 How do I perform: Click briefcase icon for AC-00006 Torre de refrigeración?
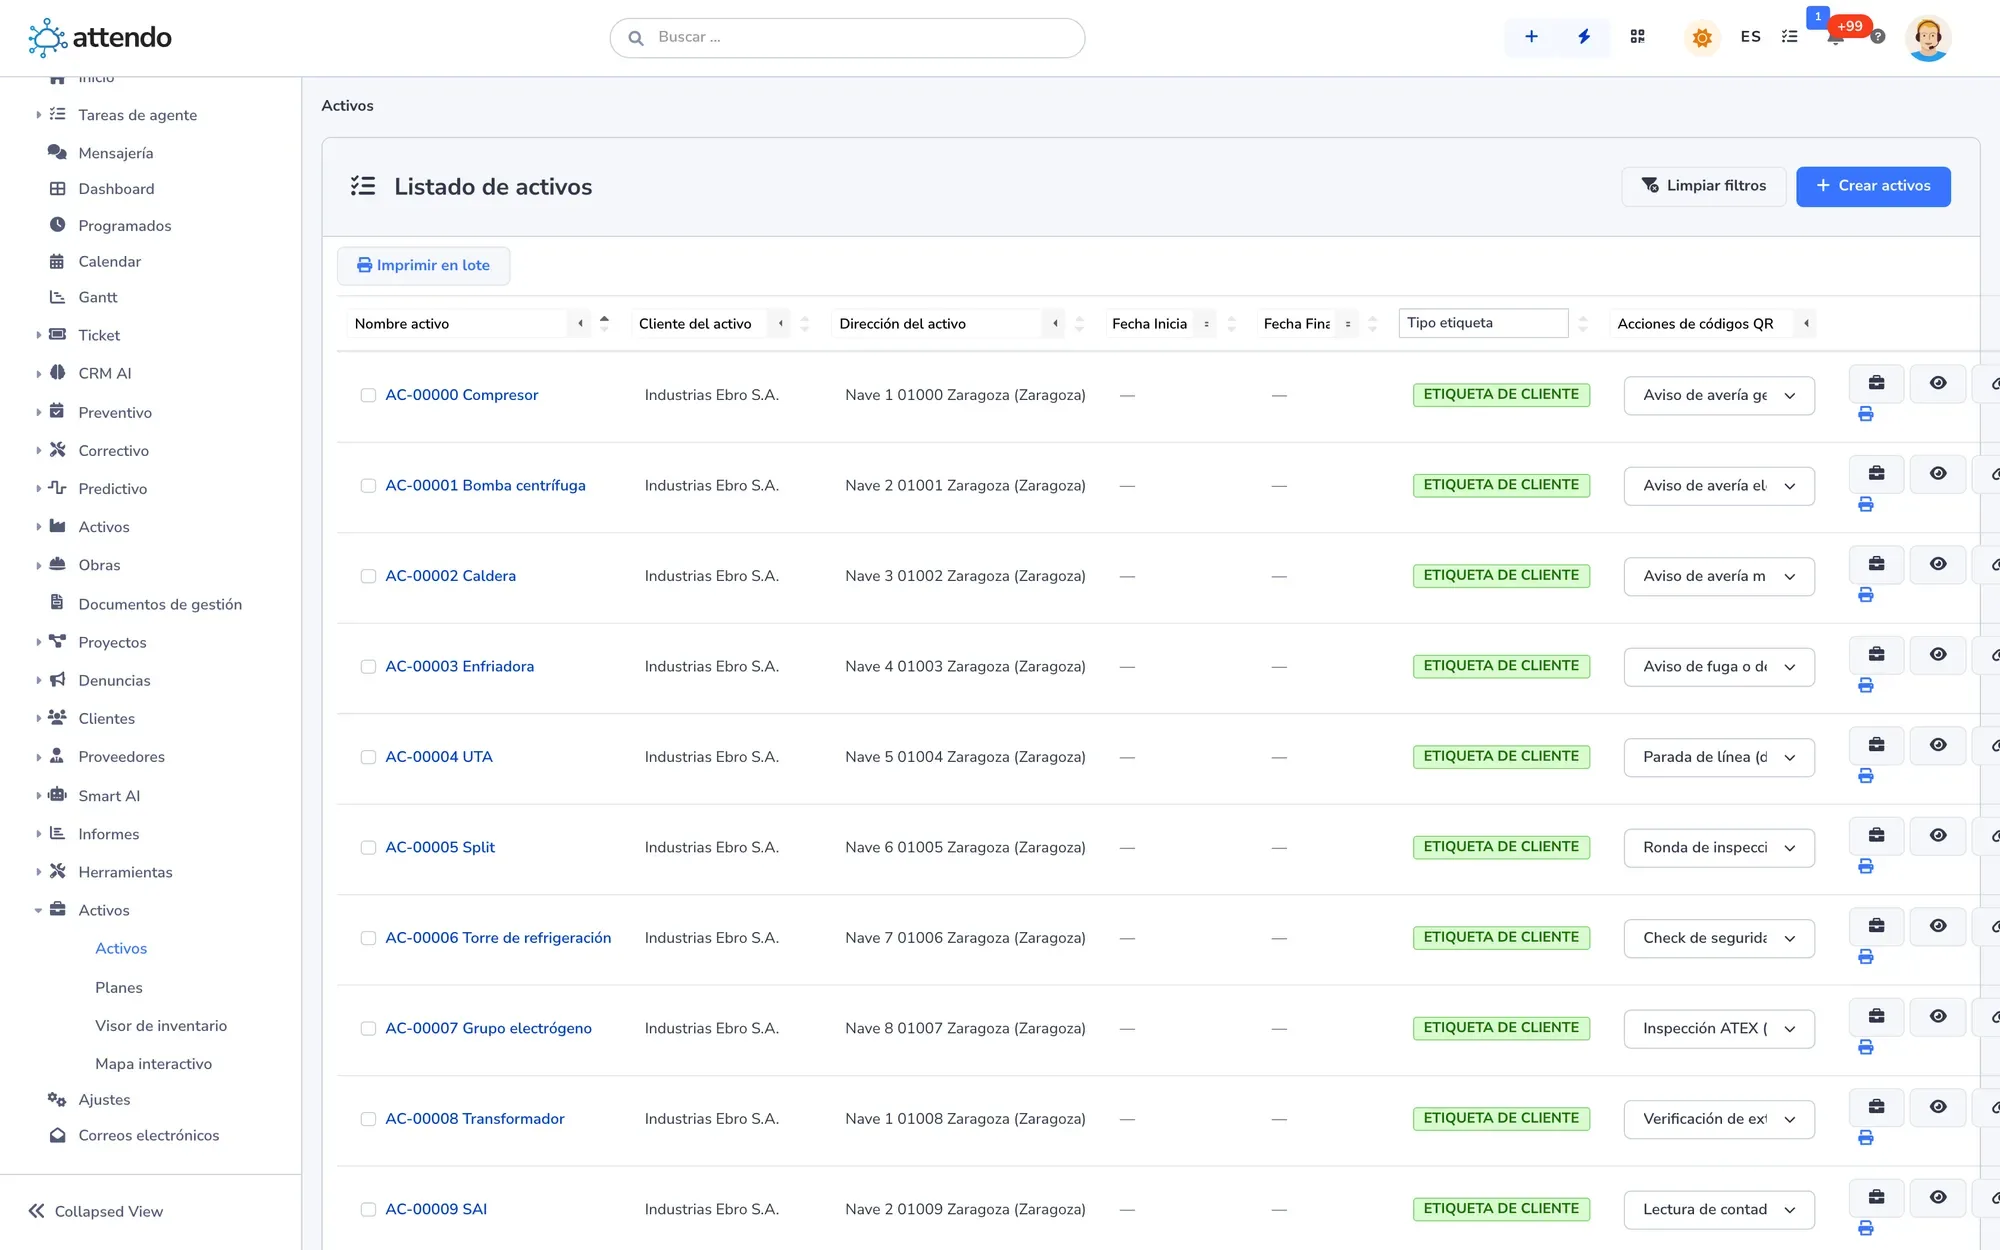tap(1876, 926)
